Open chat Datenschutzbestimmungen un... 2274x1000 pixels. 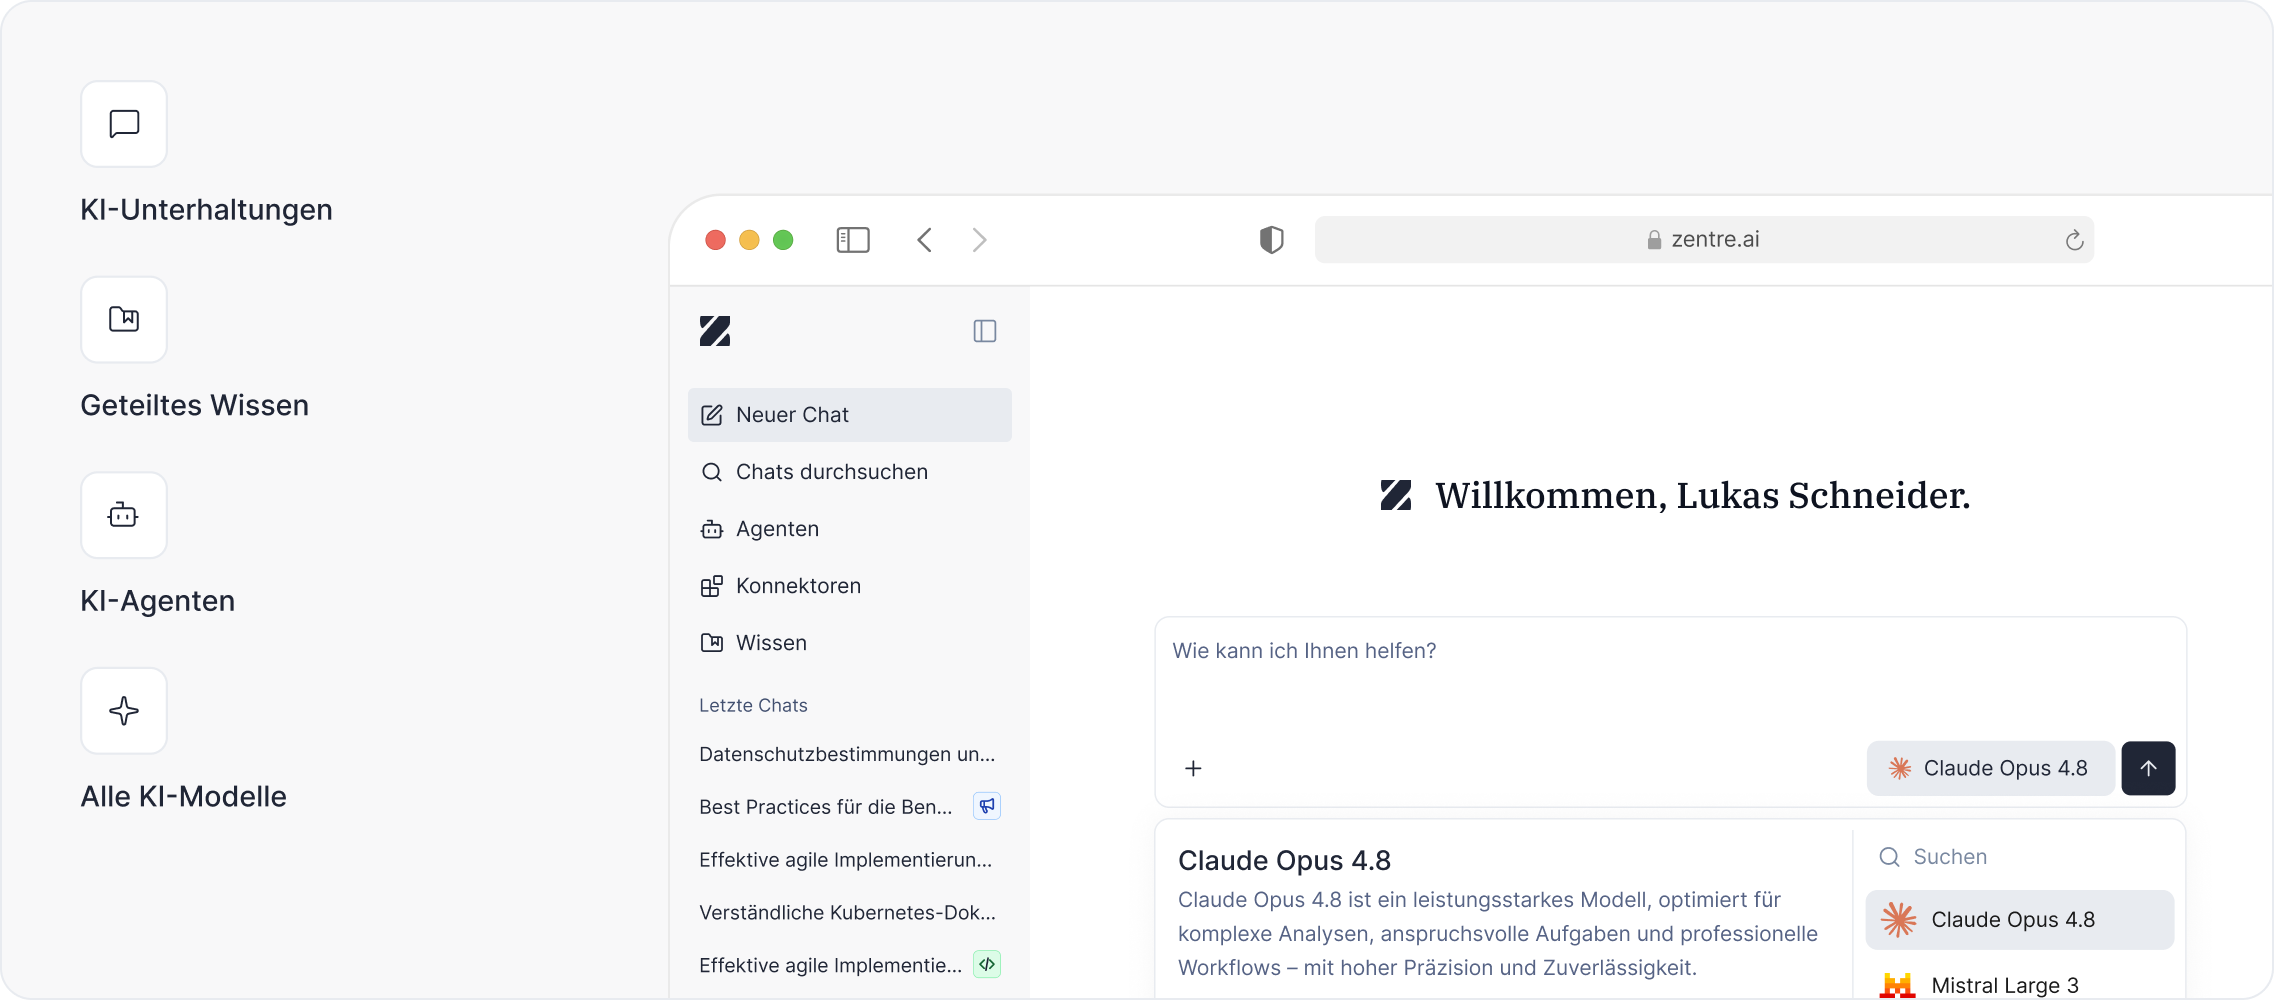[847, 754]
